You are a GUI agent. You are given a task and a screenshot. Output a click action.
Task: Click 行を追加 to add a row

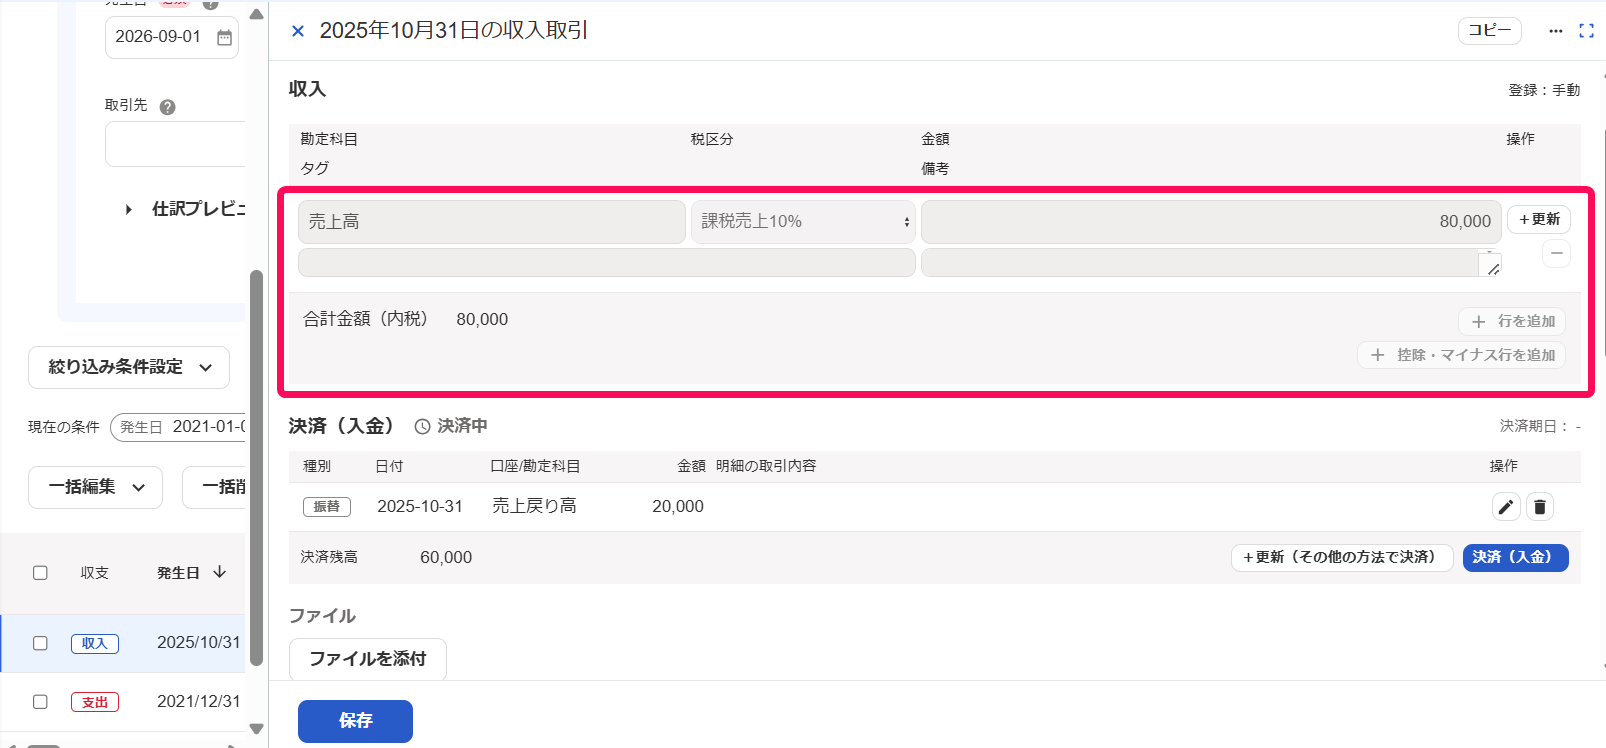point(1512,321)
